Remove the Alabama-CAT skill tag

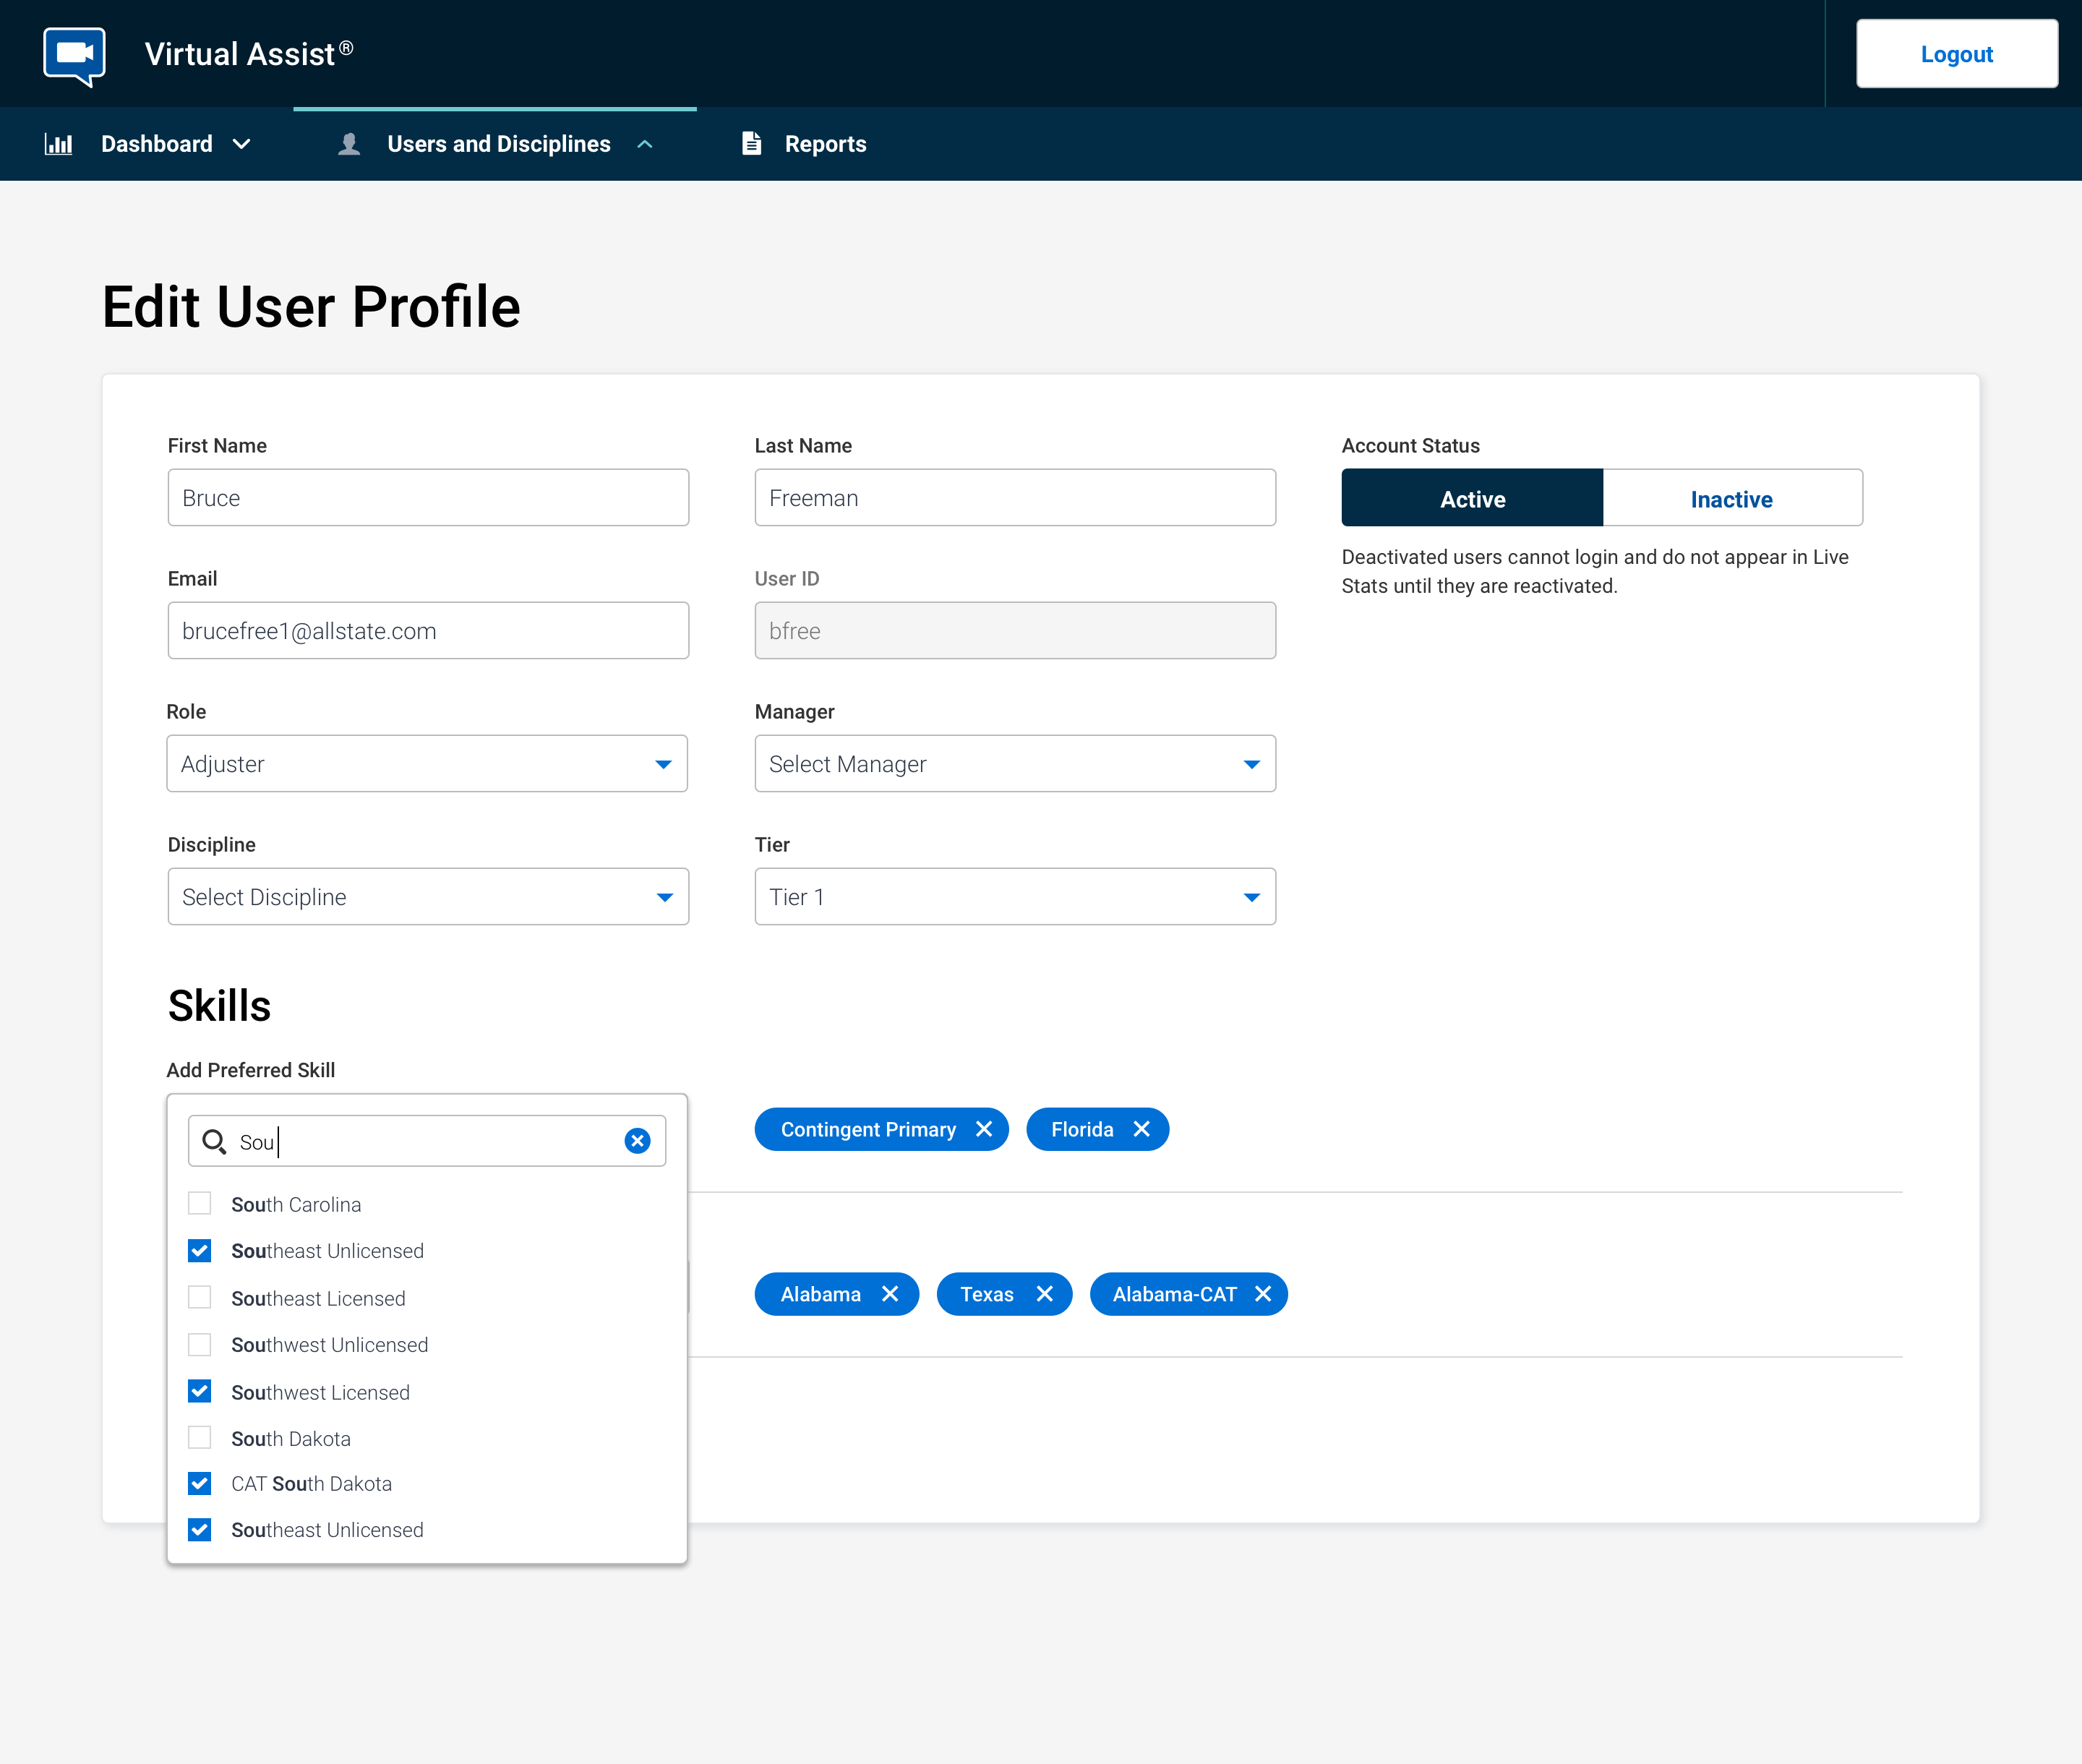[1263, 1294]
